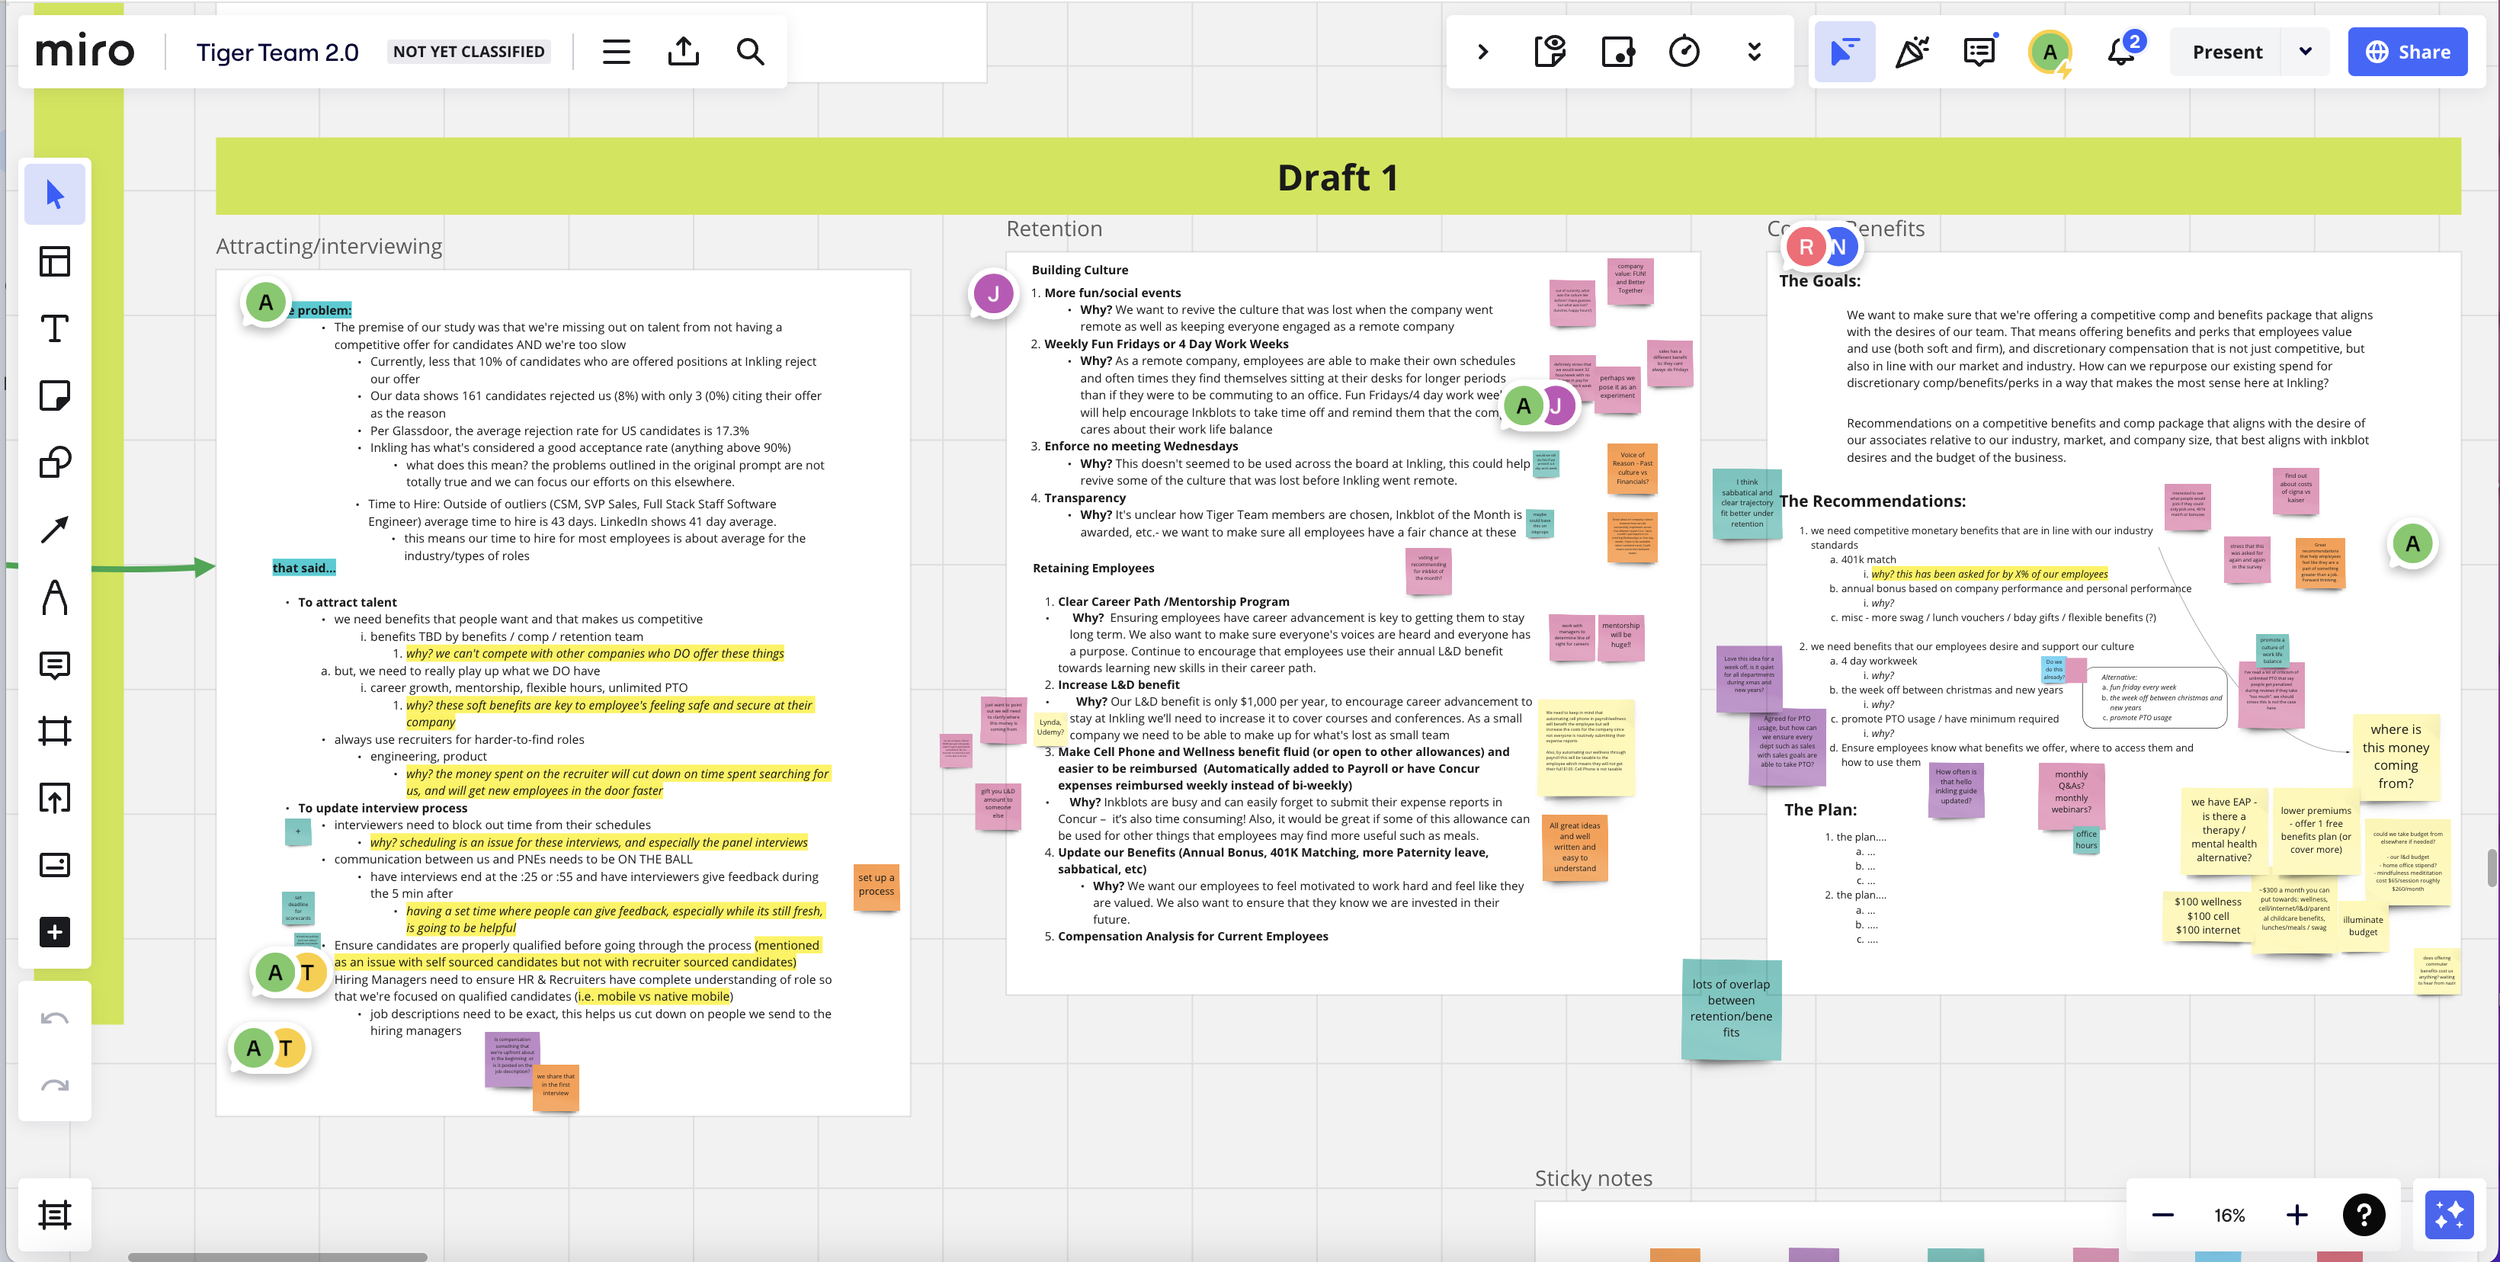This screenshot has height=1262, width=2500.
Task: Open the board title Tiger Team 2.0
Action: tap(277, 52)
